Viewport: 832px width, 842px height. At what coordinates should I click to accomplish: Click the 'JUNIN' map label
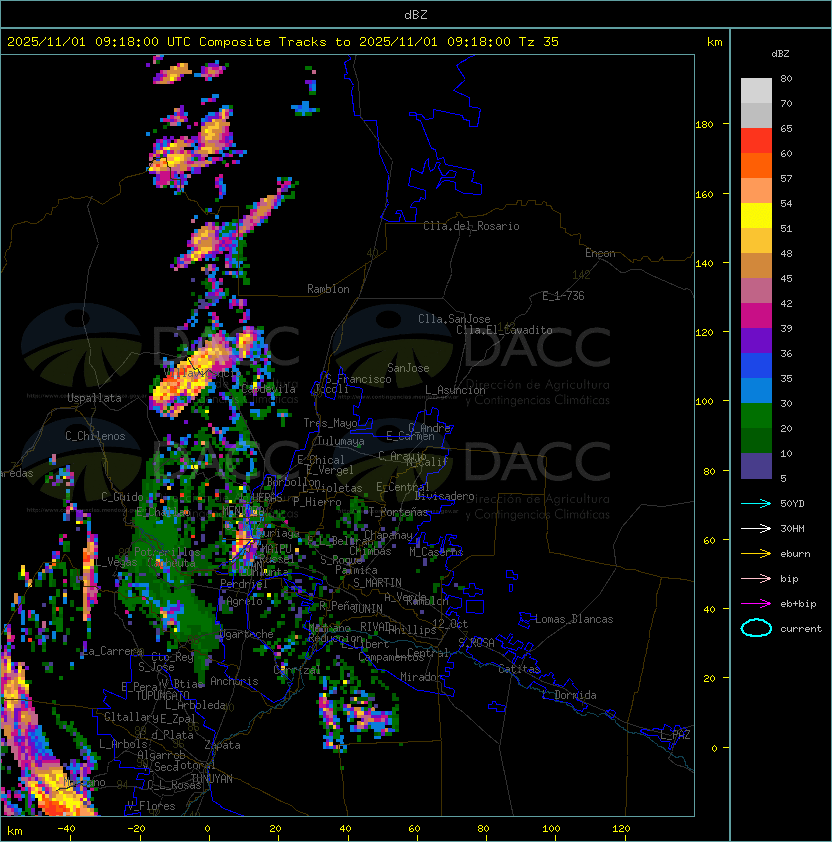tap(367, 608)
